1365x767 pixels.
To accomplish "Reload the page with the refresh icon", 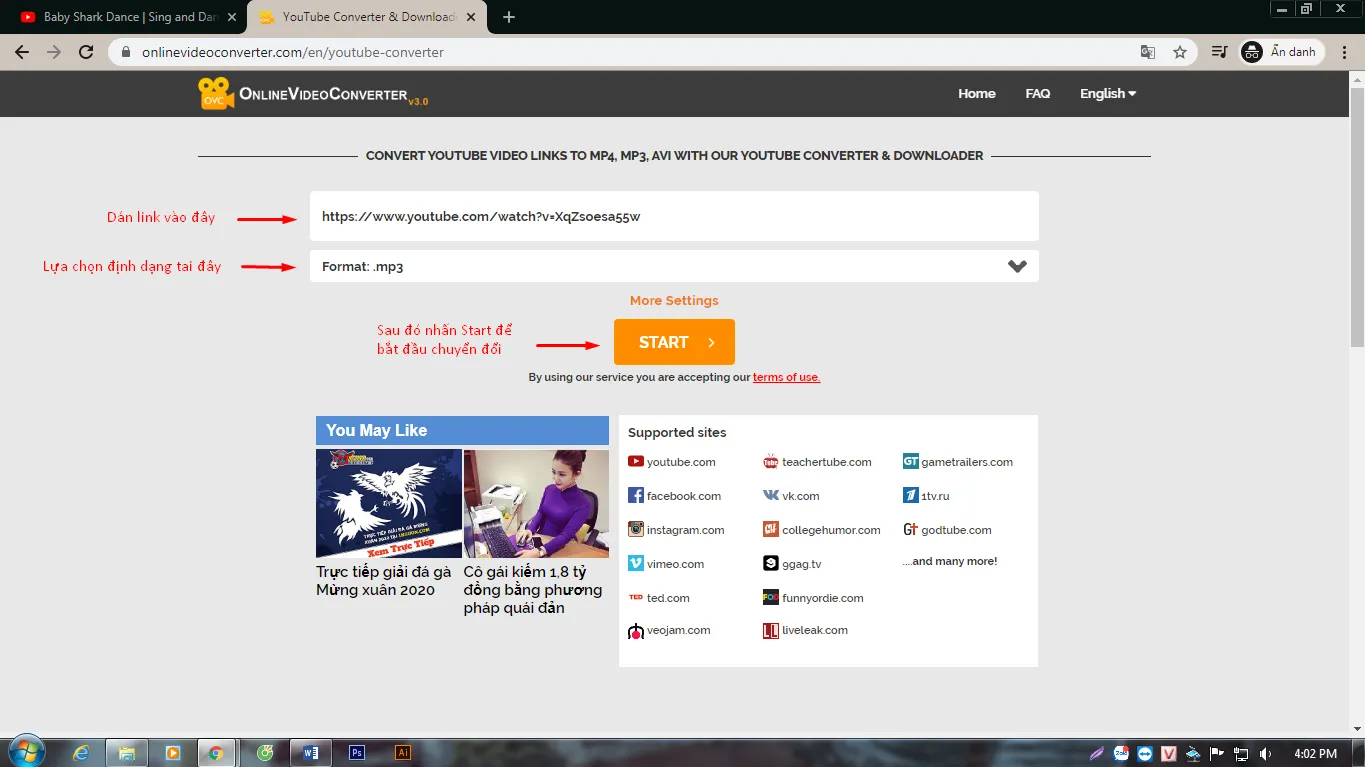I will [86, 52].
